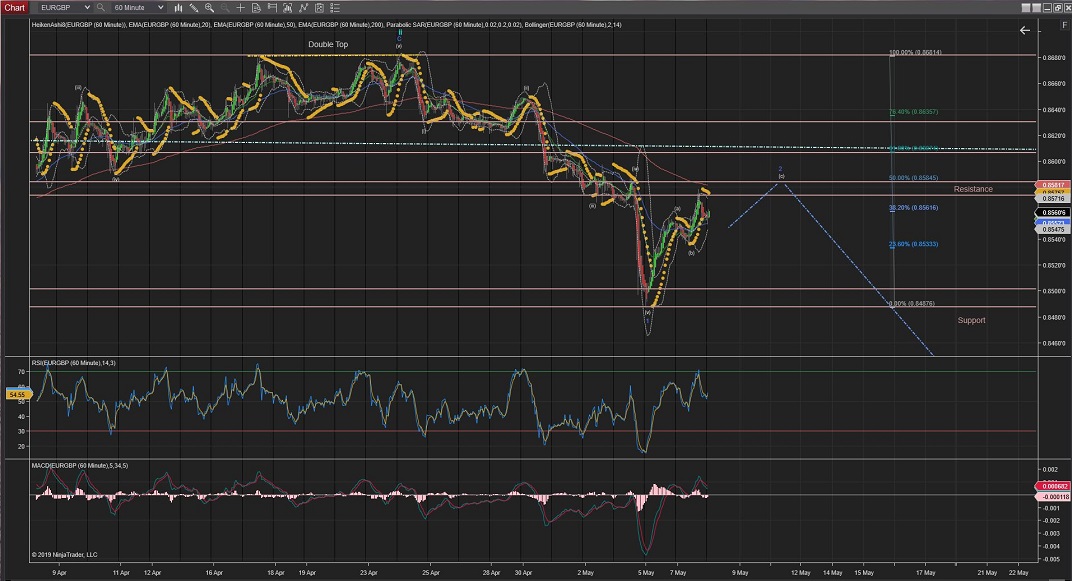The height and width of the screenshot is (581, 1072).
Task: Open the bar type chart style icon
Action: pos(179,7)
